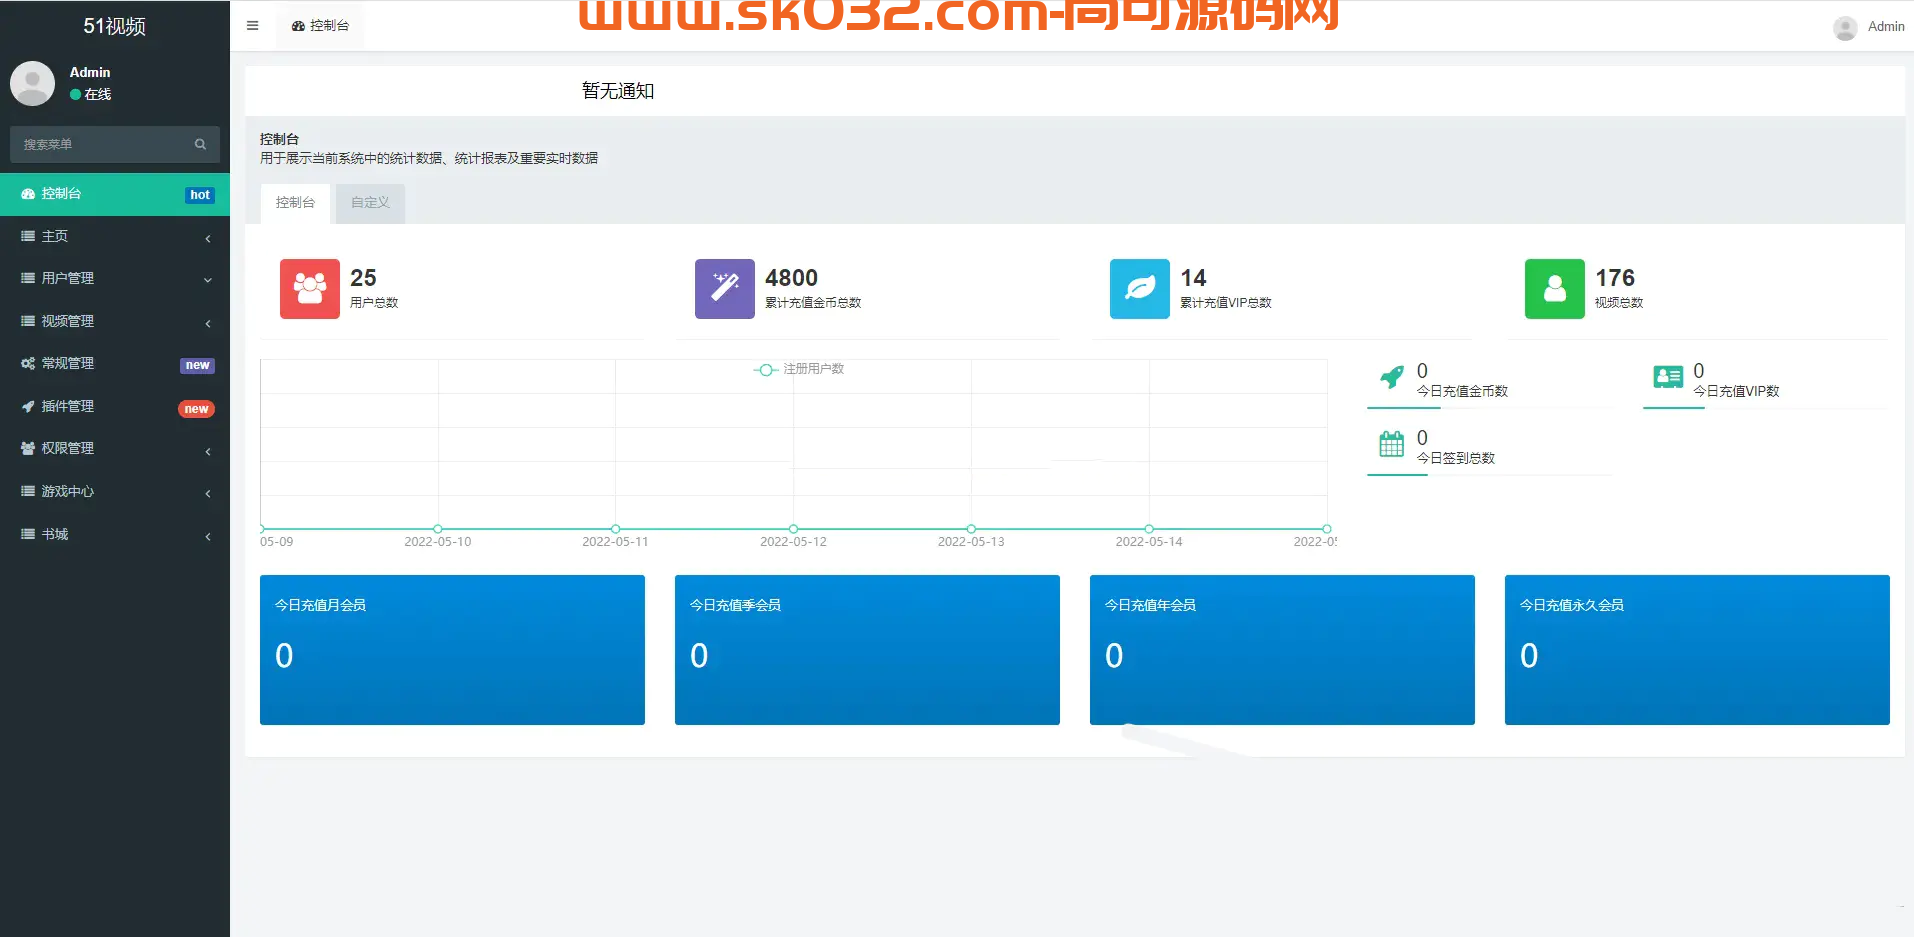Click the 25 user total value
Image resolution: width=1914 pixels, height=937 pixels.
coord(363,278)
